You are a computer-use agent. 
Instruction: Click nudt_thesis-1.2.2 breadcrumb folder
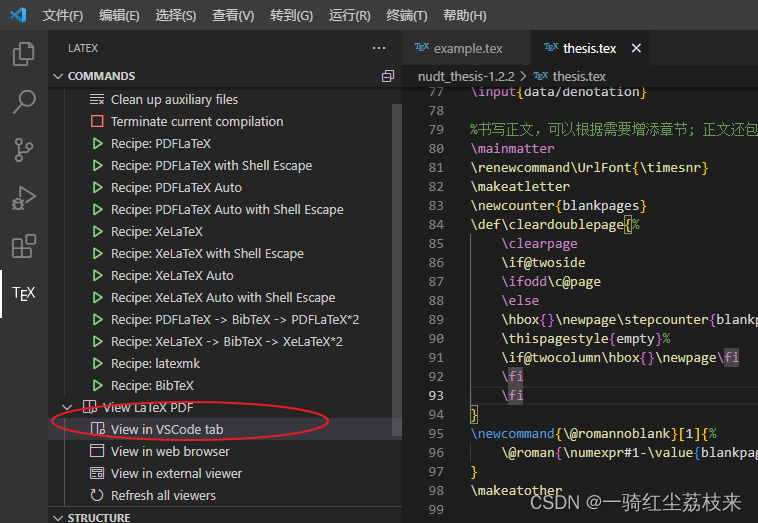(x=466, y=76)
